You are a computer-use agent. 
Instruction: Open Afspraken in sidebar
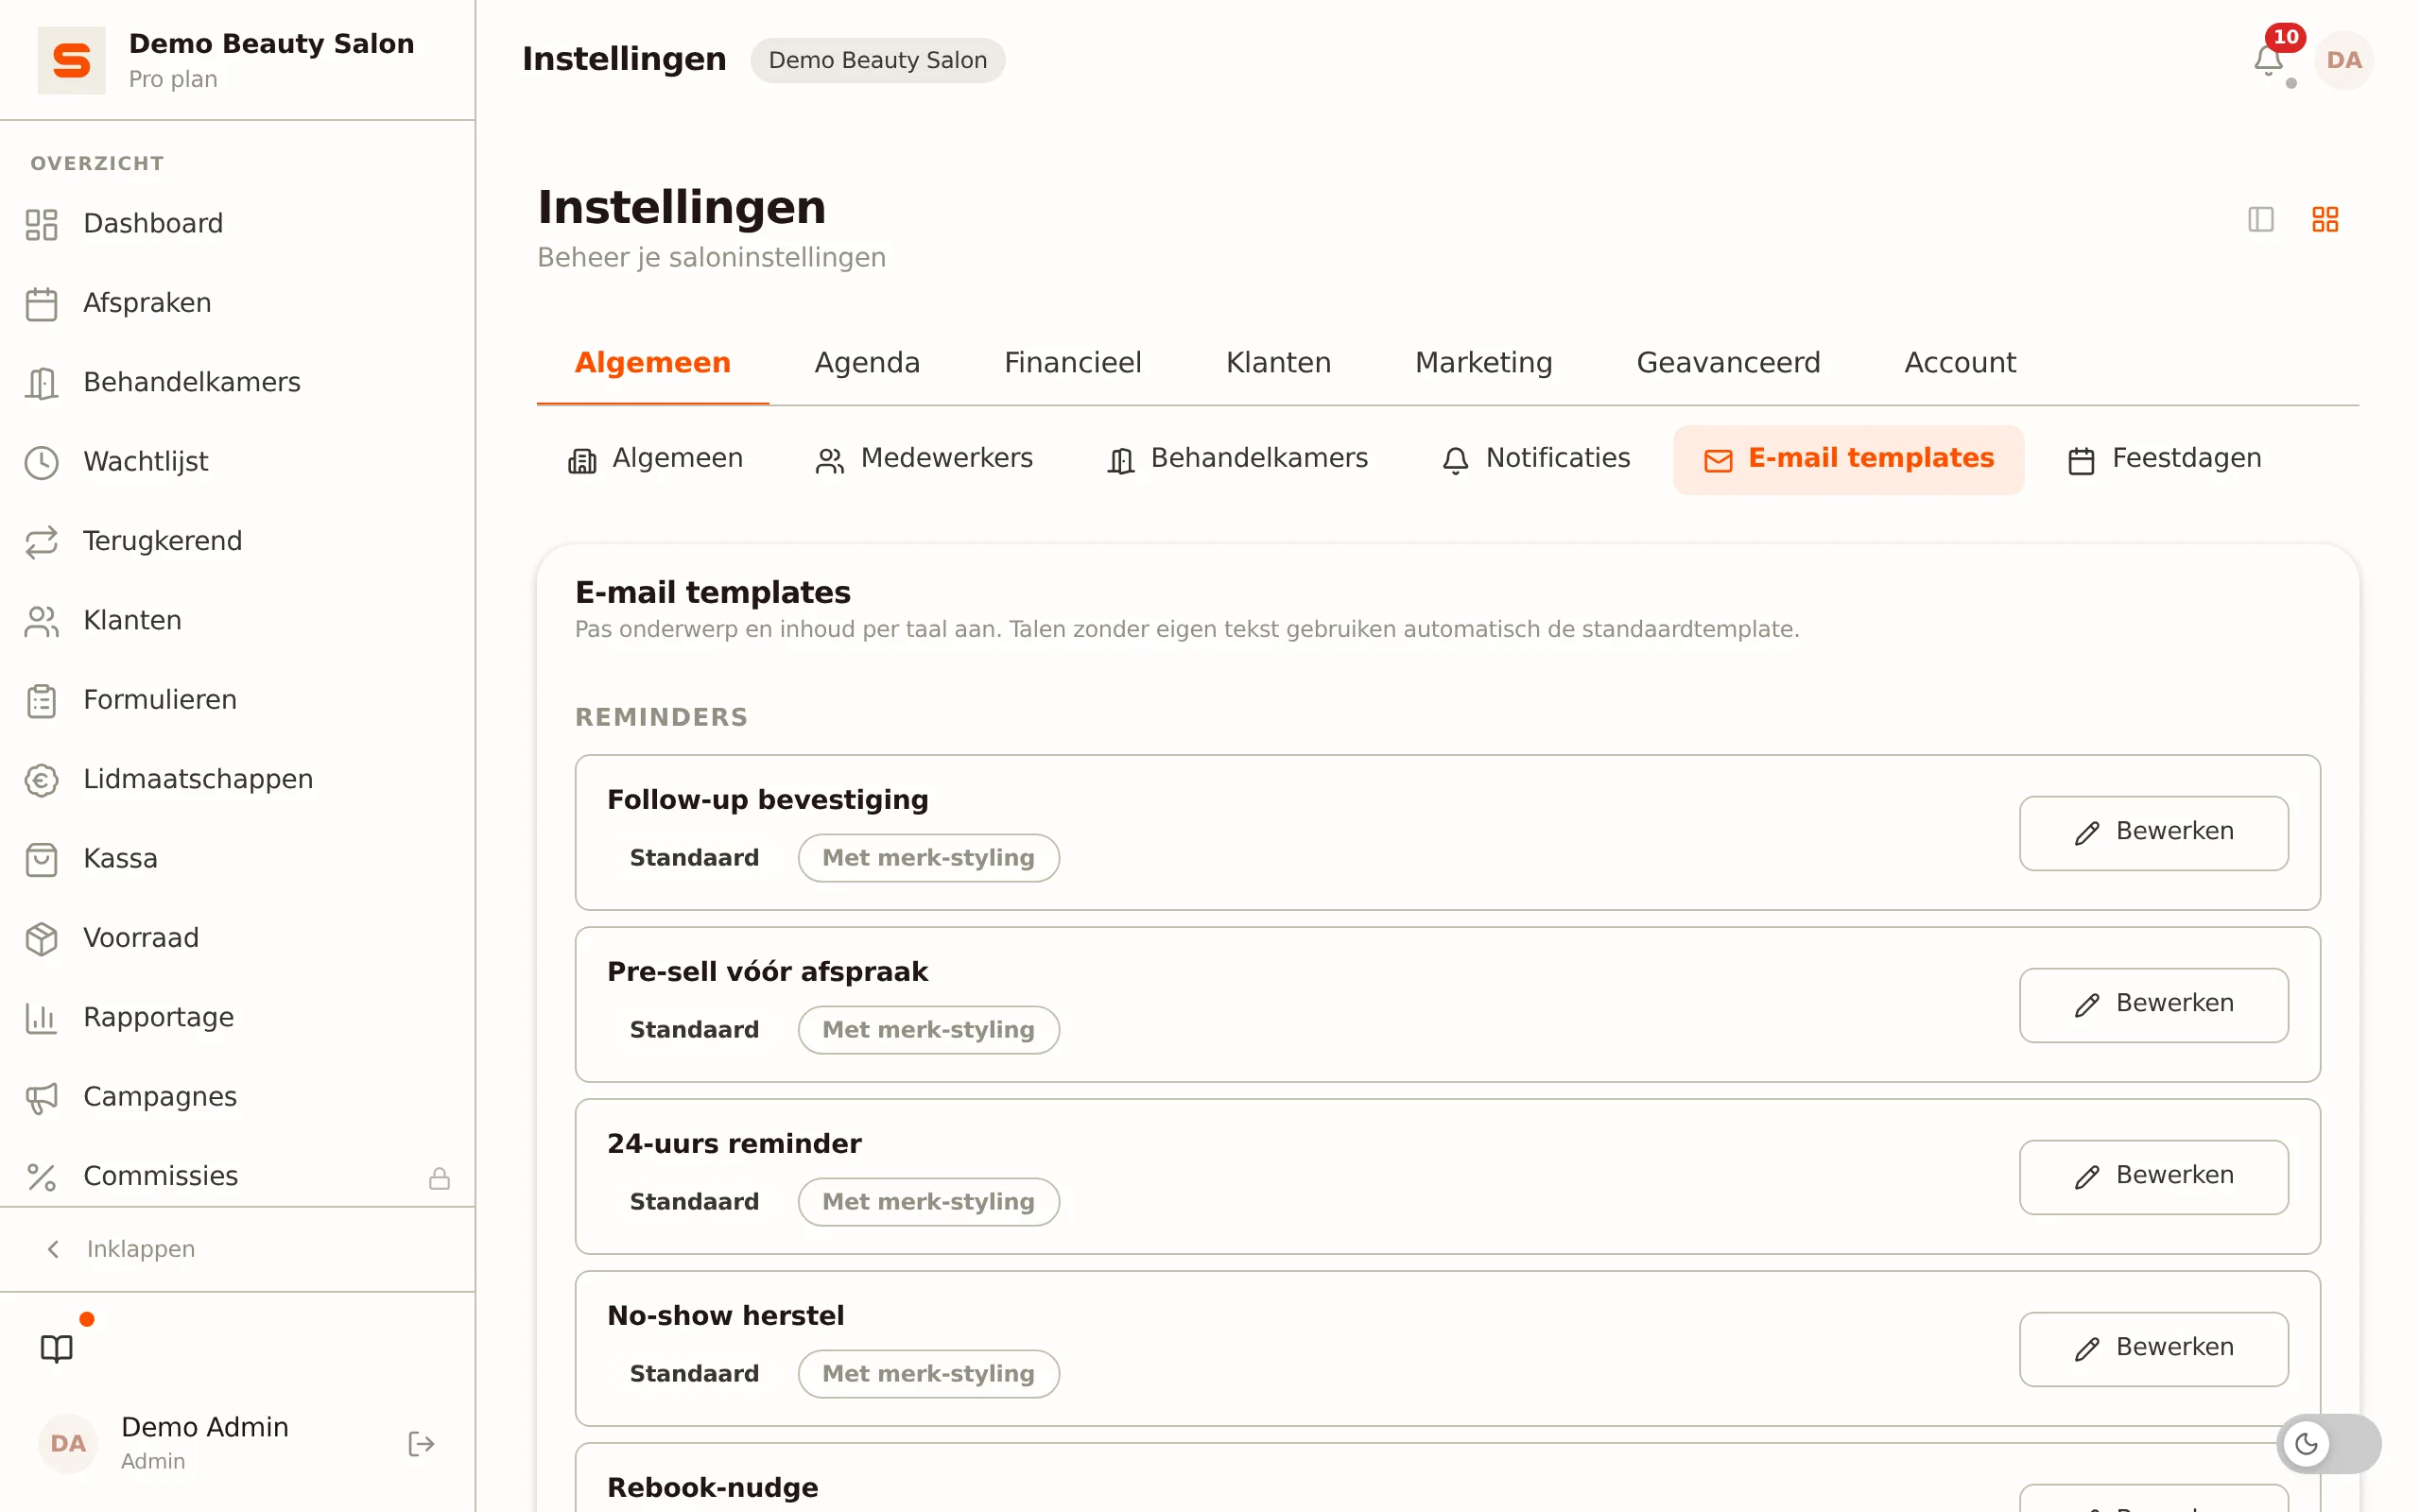tap(237, 303)
